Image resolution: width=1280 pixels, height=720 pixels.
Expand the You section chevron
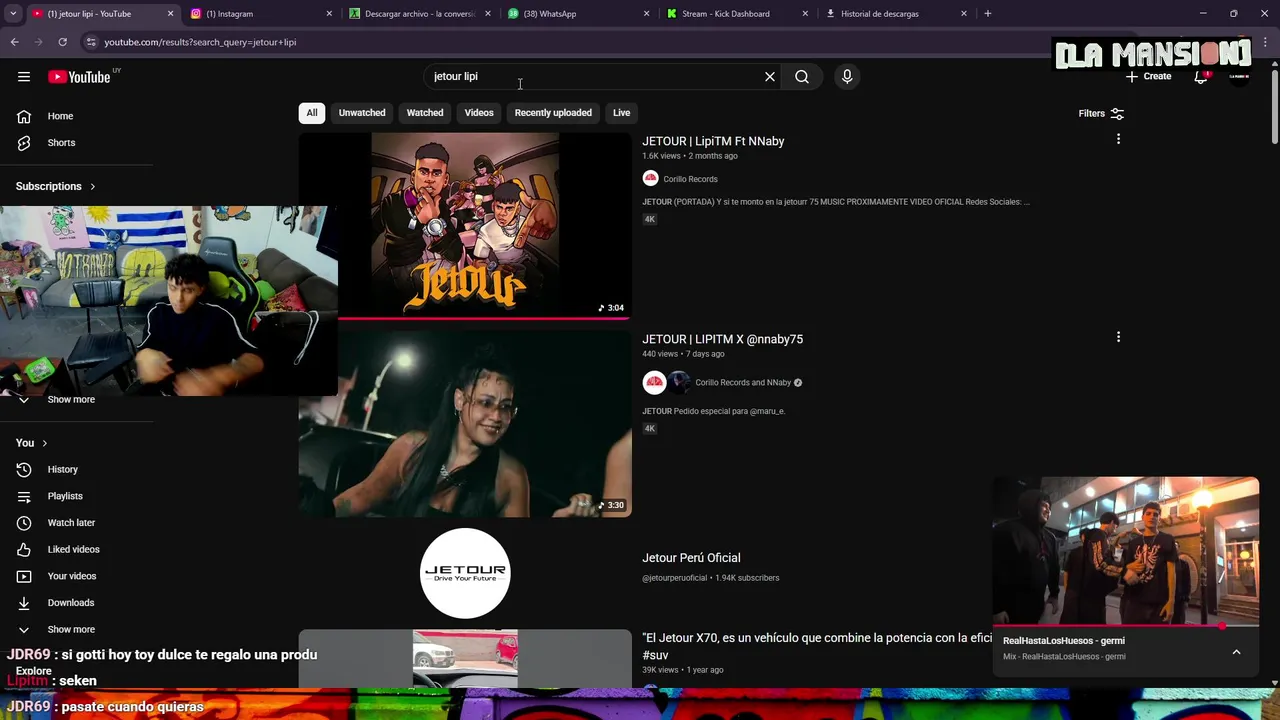44,443
